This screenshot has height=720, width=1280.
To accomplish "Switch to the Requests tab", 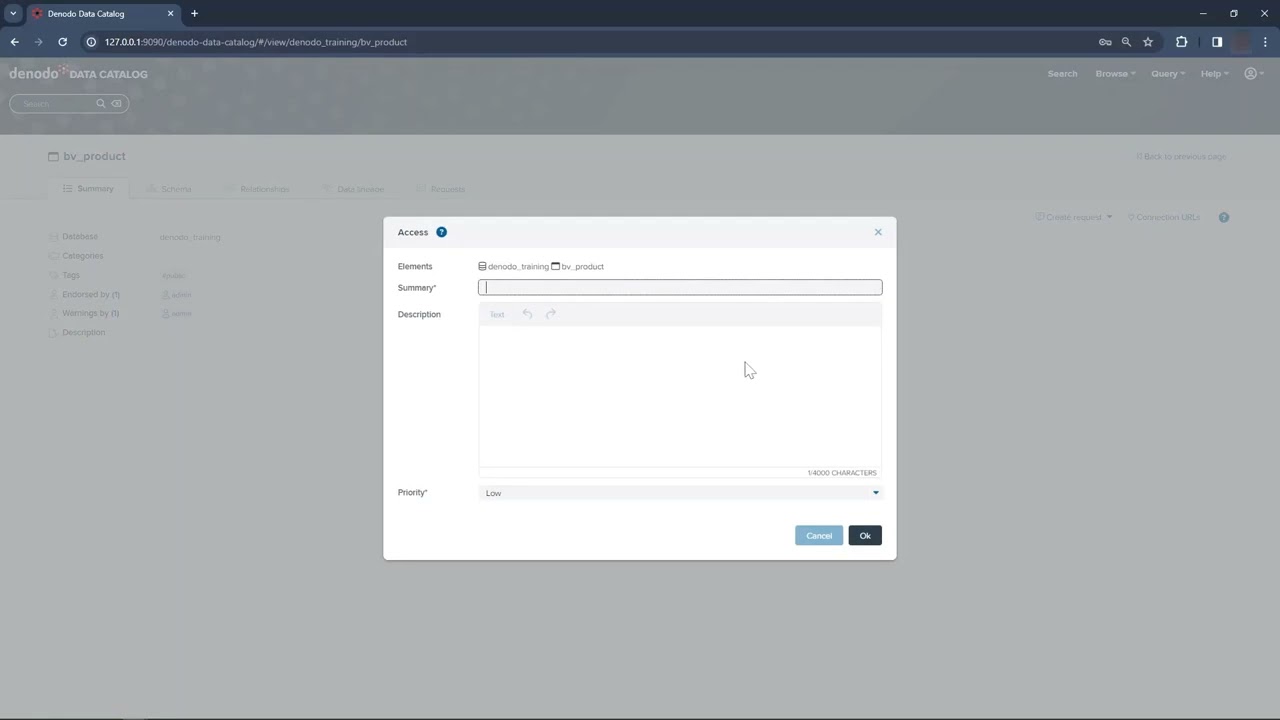I will pyautogui.click(x=440, y=189).
